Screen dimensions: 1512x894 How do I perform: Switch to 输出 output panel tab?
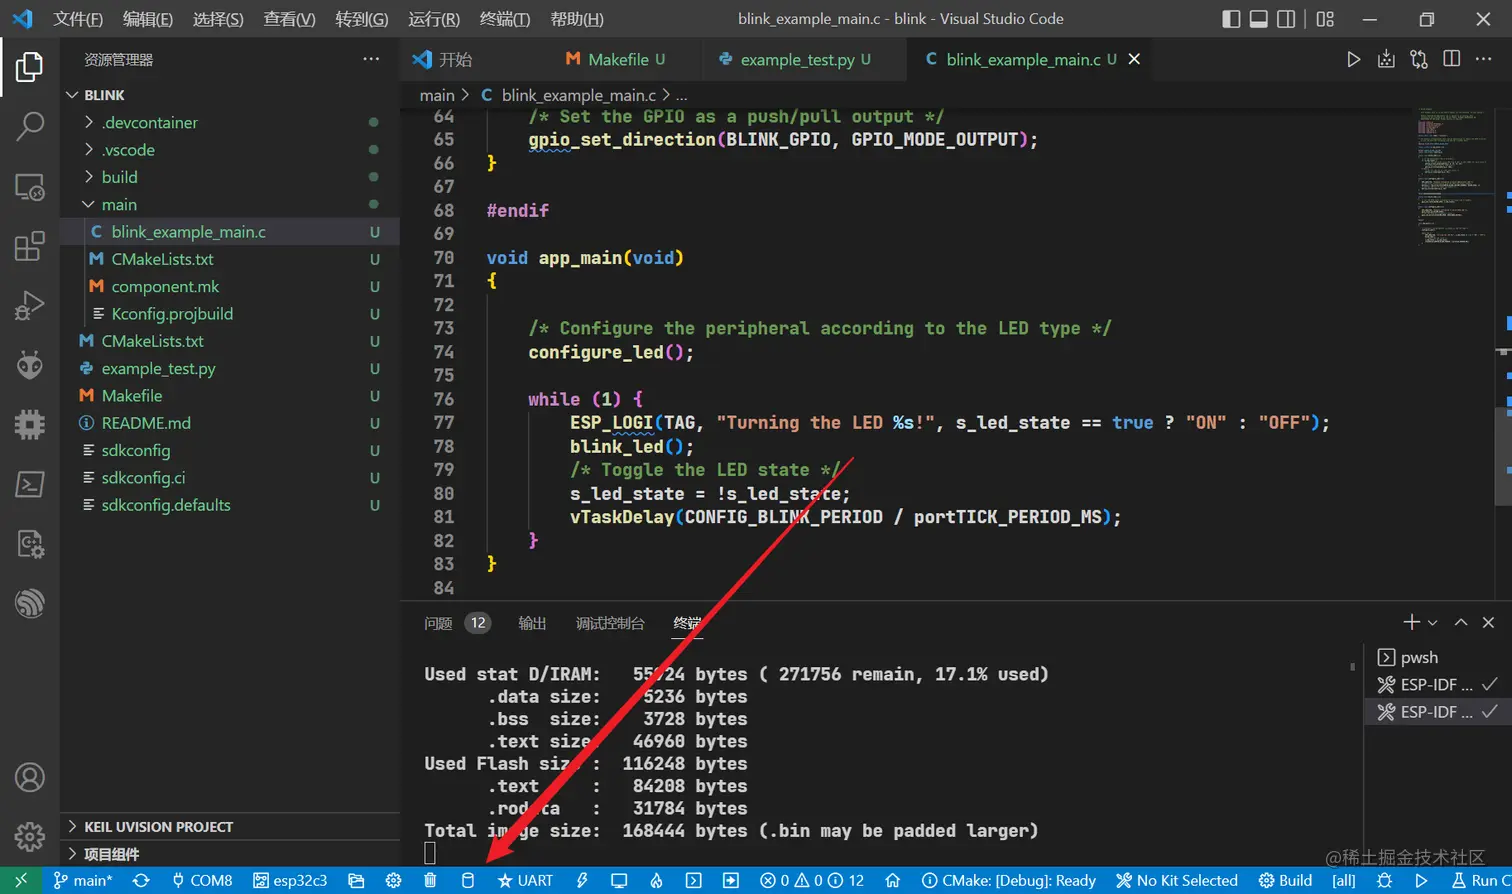coord(532,623)
